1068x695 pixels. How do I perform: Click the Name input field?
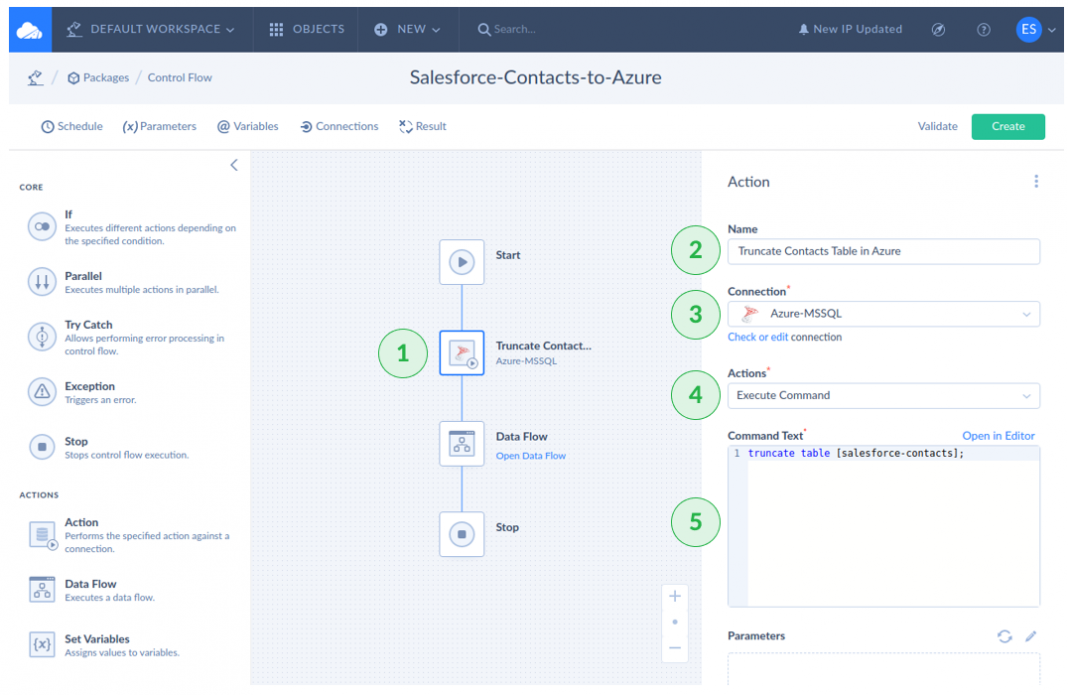click(883, 252)
